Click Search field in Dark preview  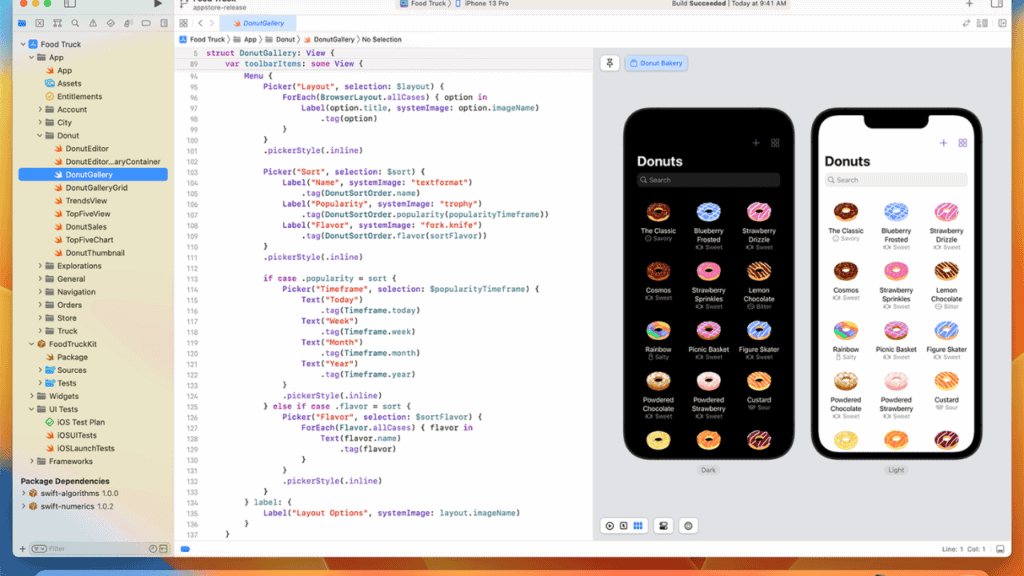click(709, 180)
